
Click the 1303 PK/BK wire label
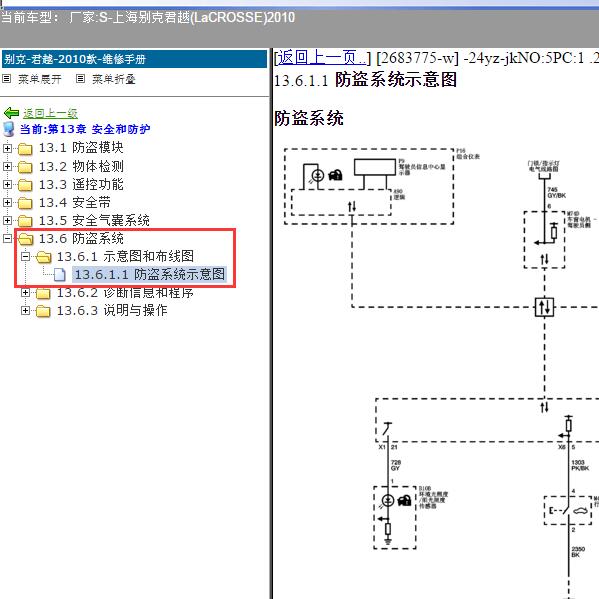(580, 465)
